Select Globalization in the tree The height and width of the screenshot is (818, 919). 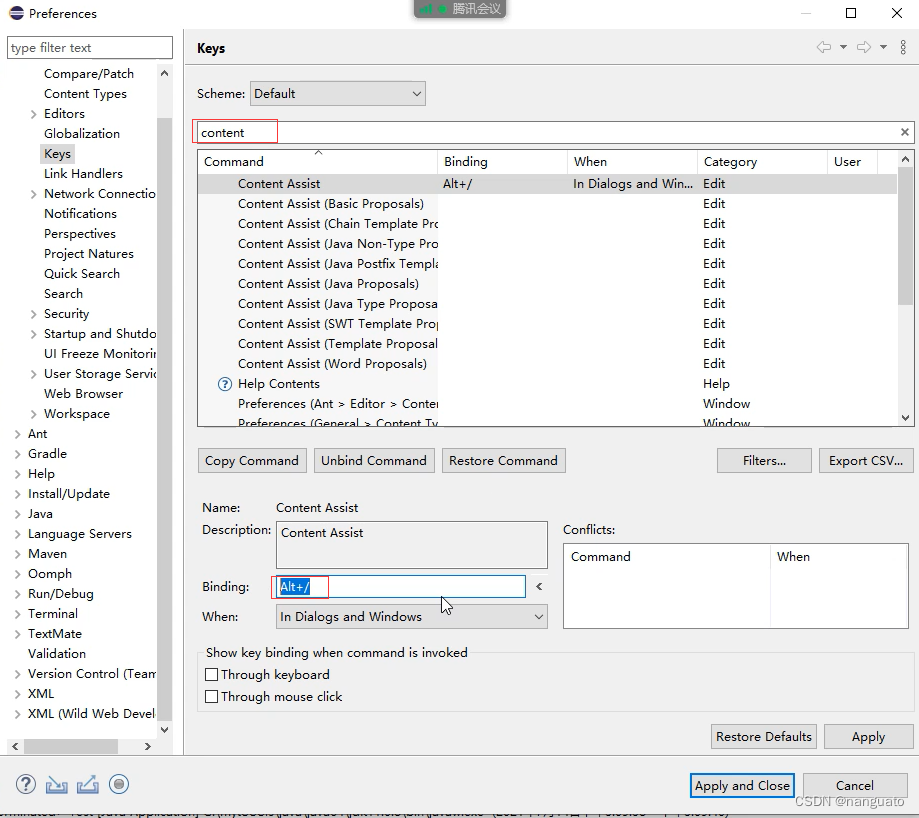pos(81,134)
